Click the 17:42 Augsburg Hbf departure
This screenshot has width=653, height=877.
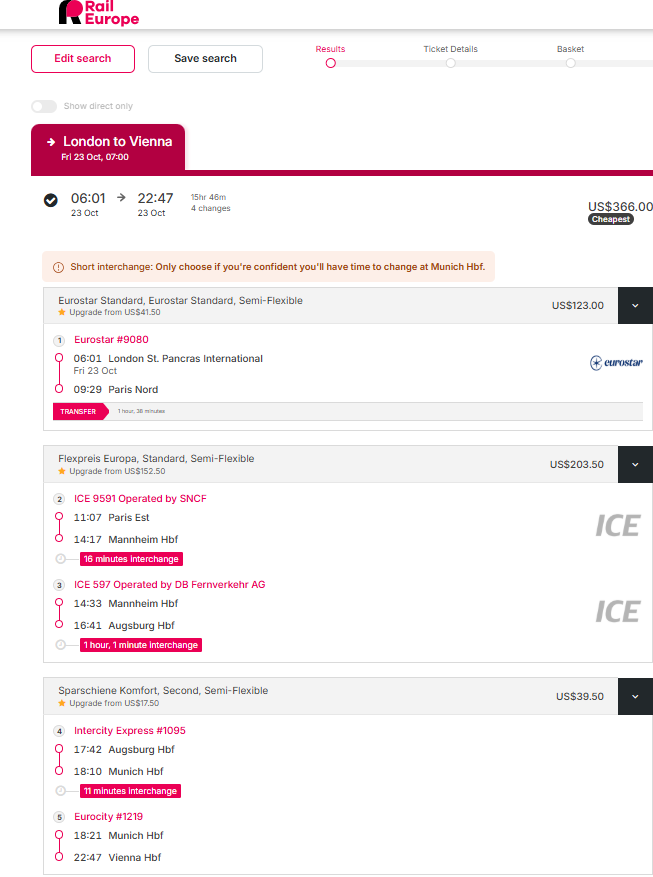point(124,749)
